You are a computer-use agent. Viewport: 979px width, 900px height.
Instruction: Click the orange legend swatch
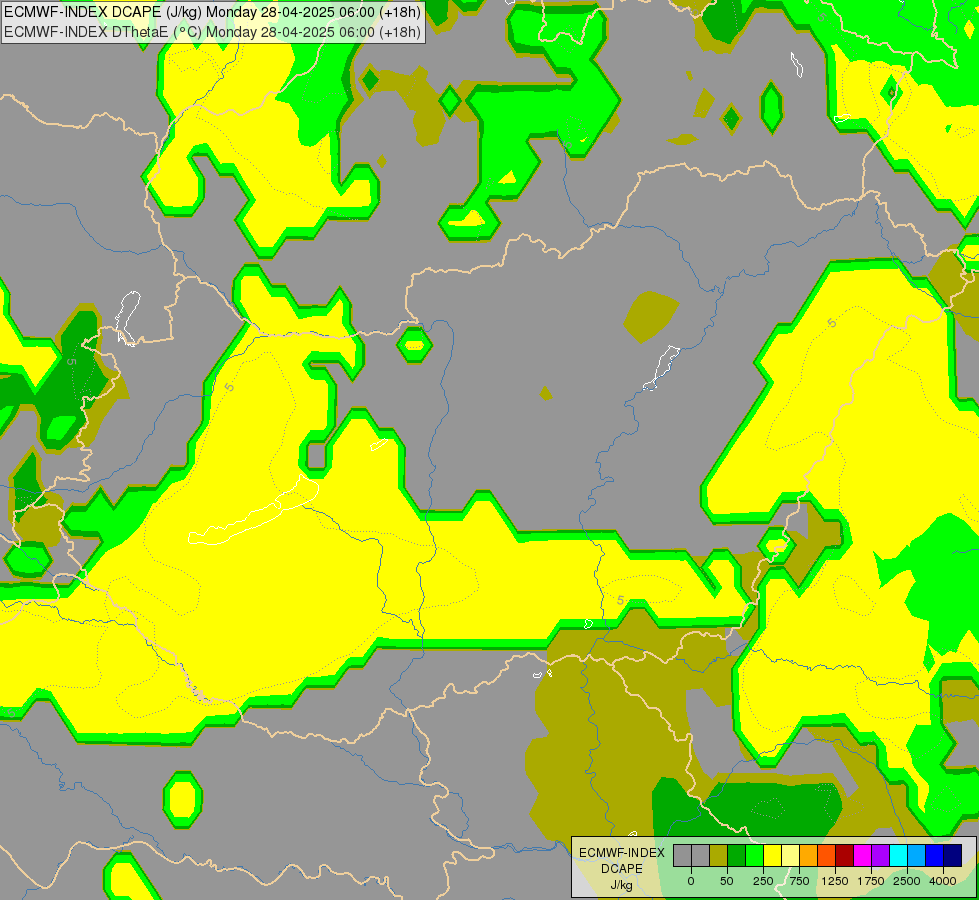coord(809,855)
